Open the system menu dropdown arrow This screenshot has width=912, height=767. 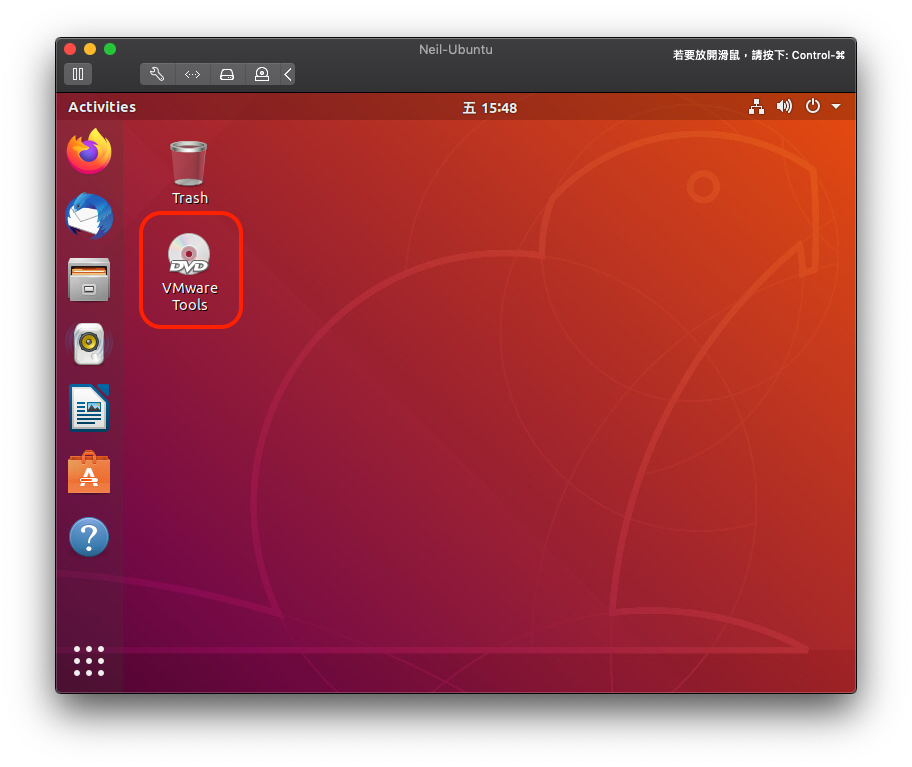tap(836, 106)
